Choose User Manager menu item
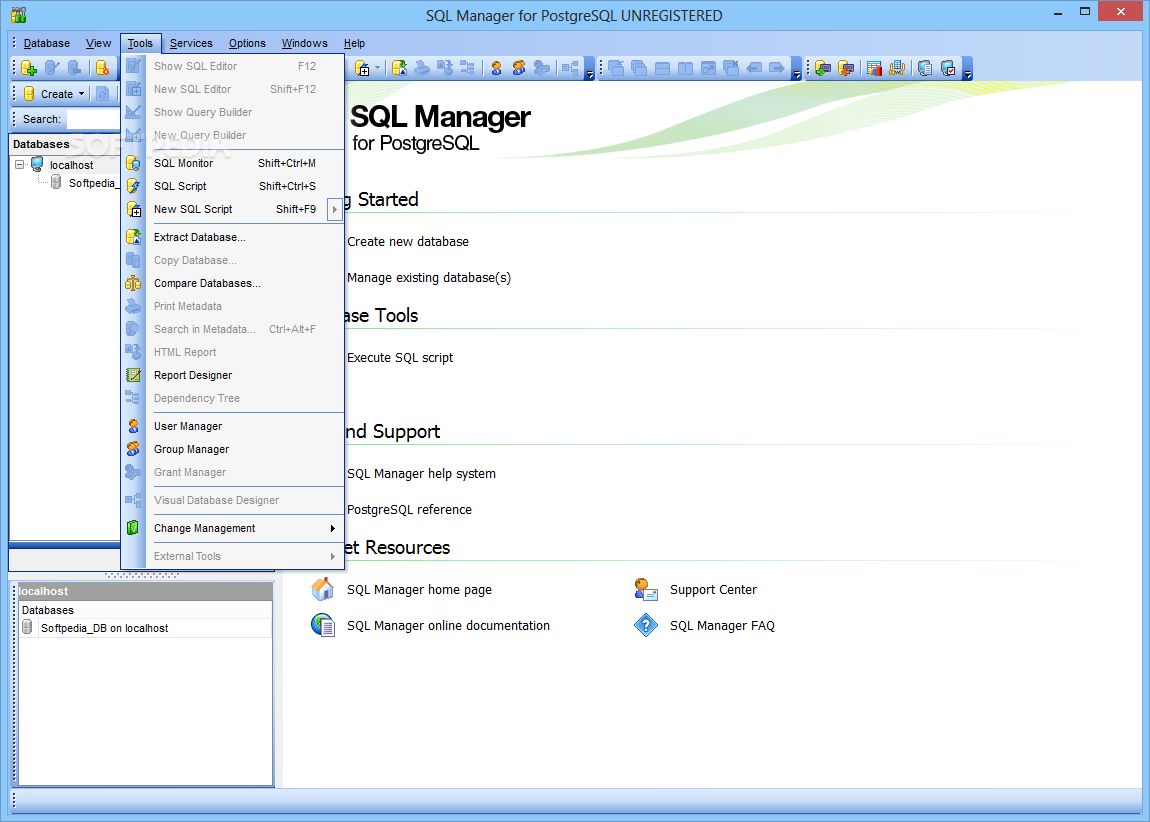 (x=232, y=427)
